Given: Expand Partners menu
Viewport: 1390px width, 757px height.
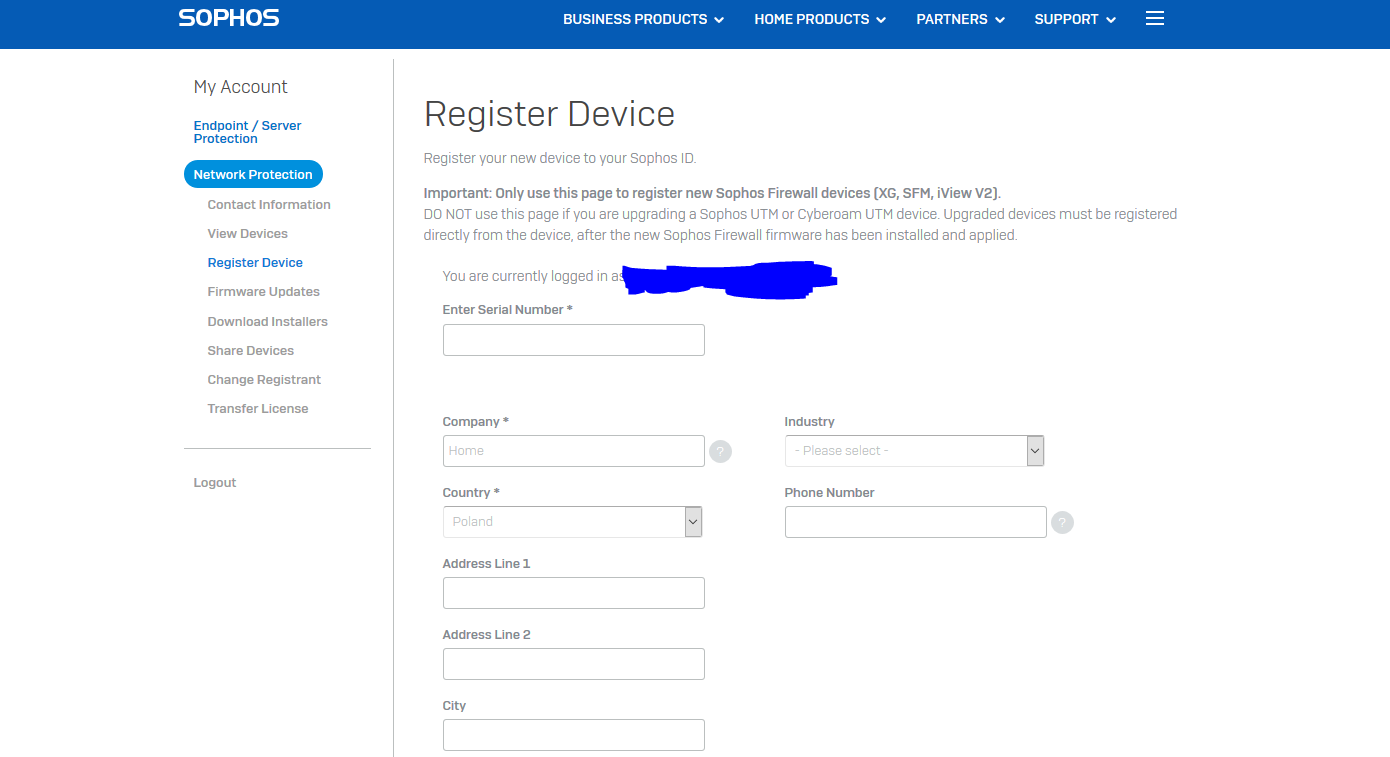Looking at the screenshot, I should coord(960,19).
